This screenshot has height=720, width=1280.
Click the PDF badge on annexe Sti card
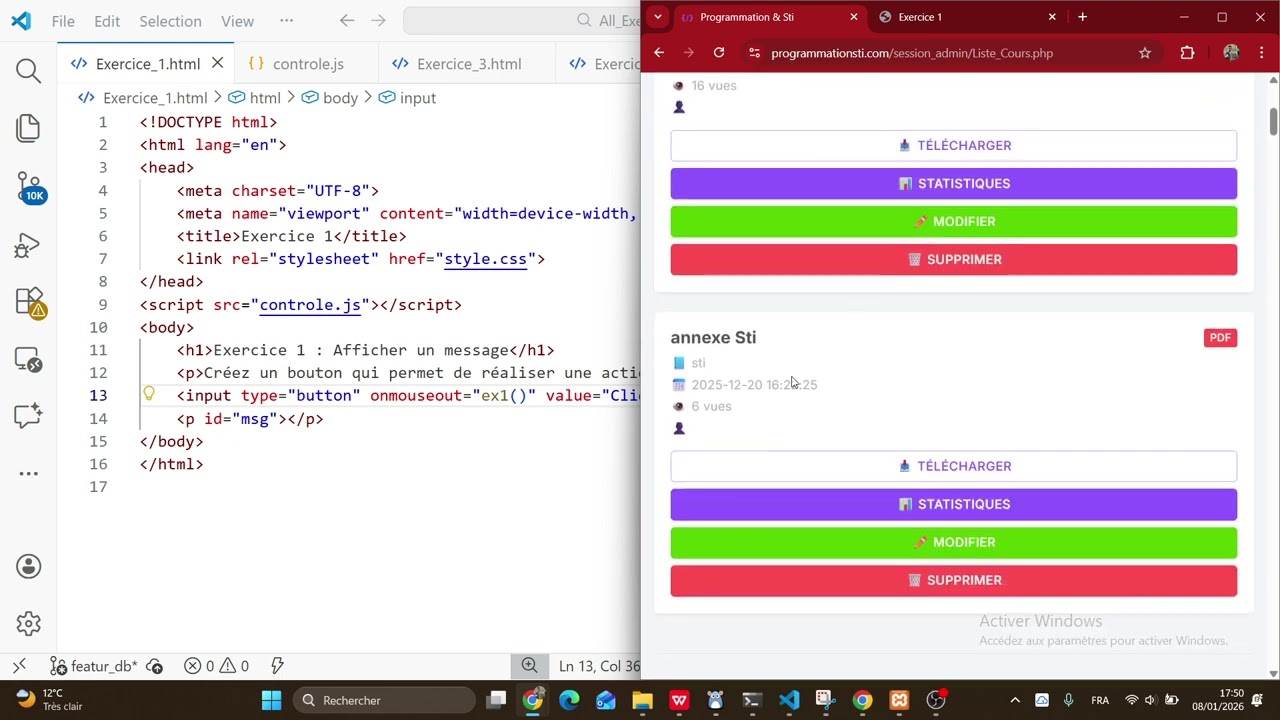[1220, 337]
